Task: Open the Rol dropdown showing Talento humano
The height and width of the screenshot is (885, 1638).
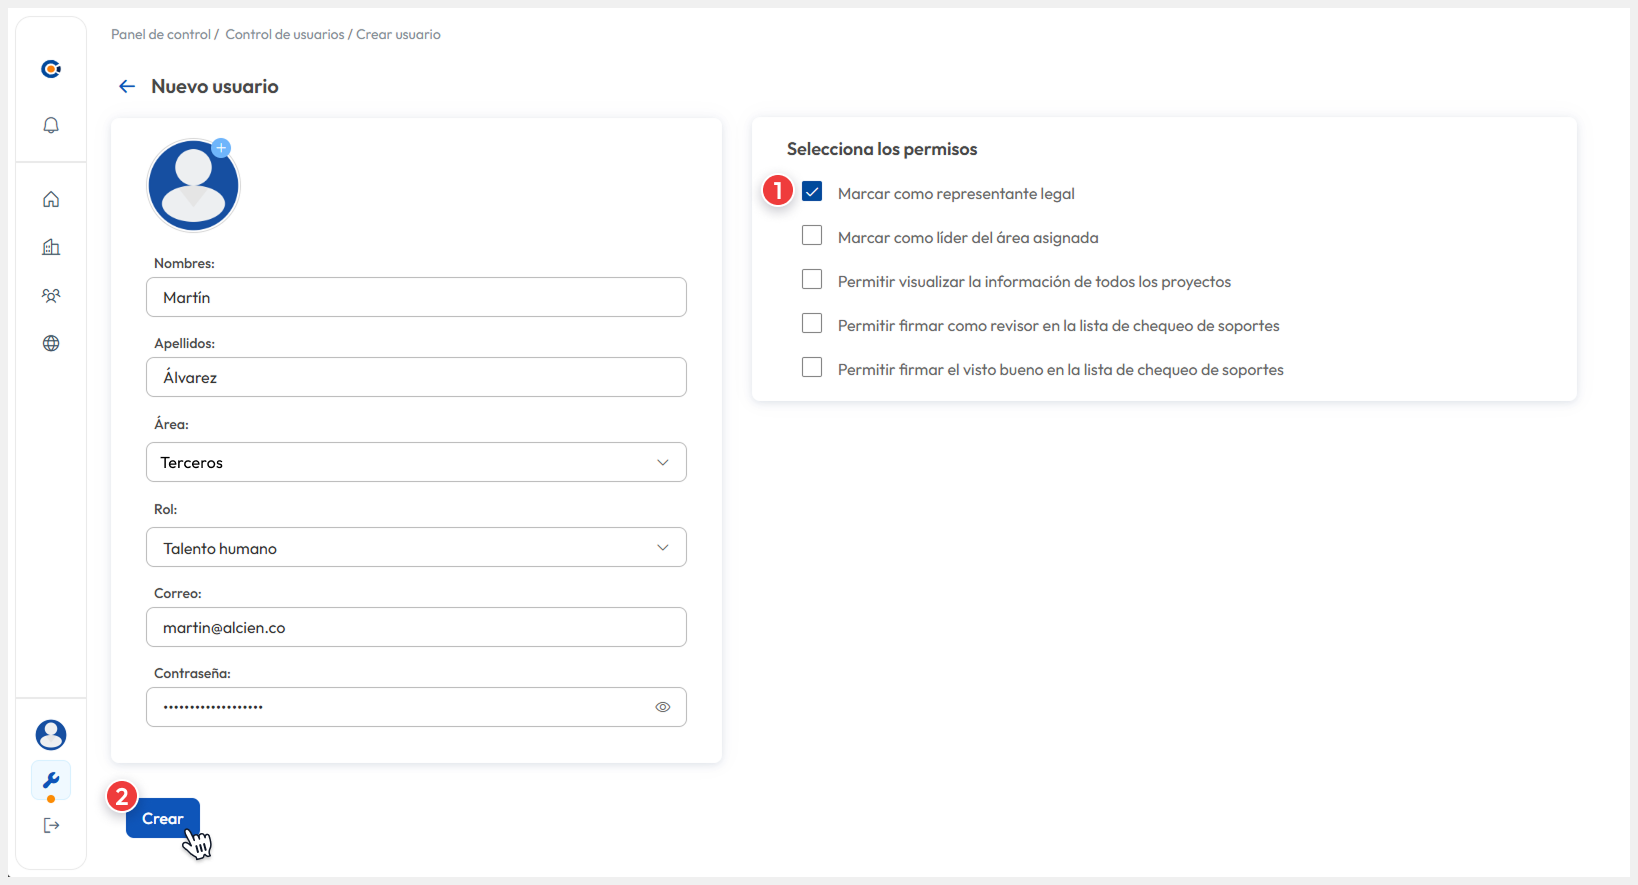Action: click(x=416, y=547)
